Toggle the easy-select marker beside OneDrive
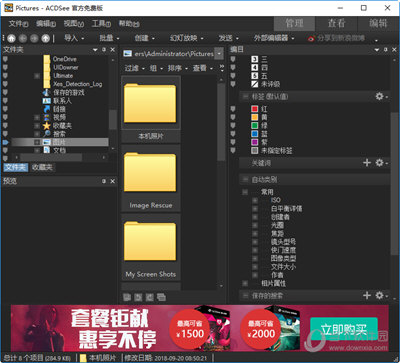 (x=5, y=59)
